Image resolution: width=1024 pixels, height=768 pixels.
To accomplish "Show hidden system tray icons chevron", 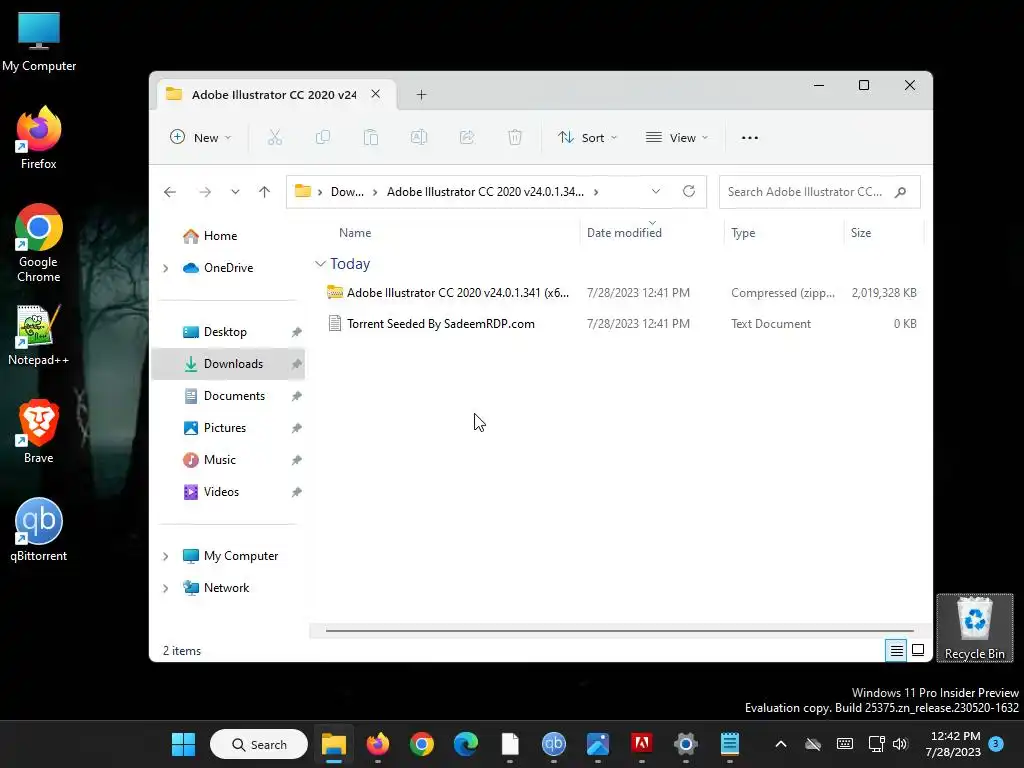I will pyautogui.click(x=780, y=744).
